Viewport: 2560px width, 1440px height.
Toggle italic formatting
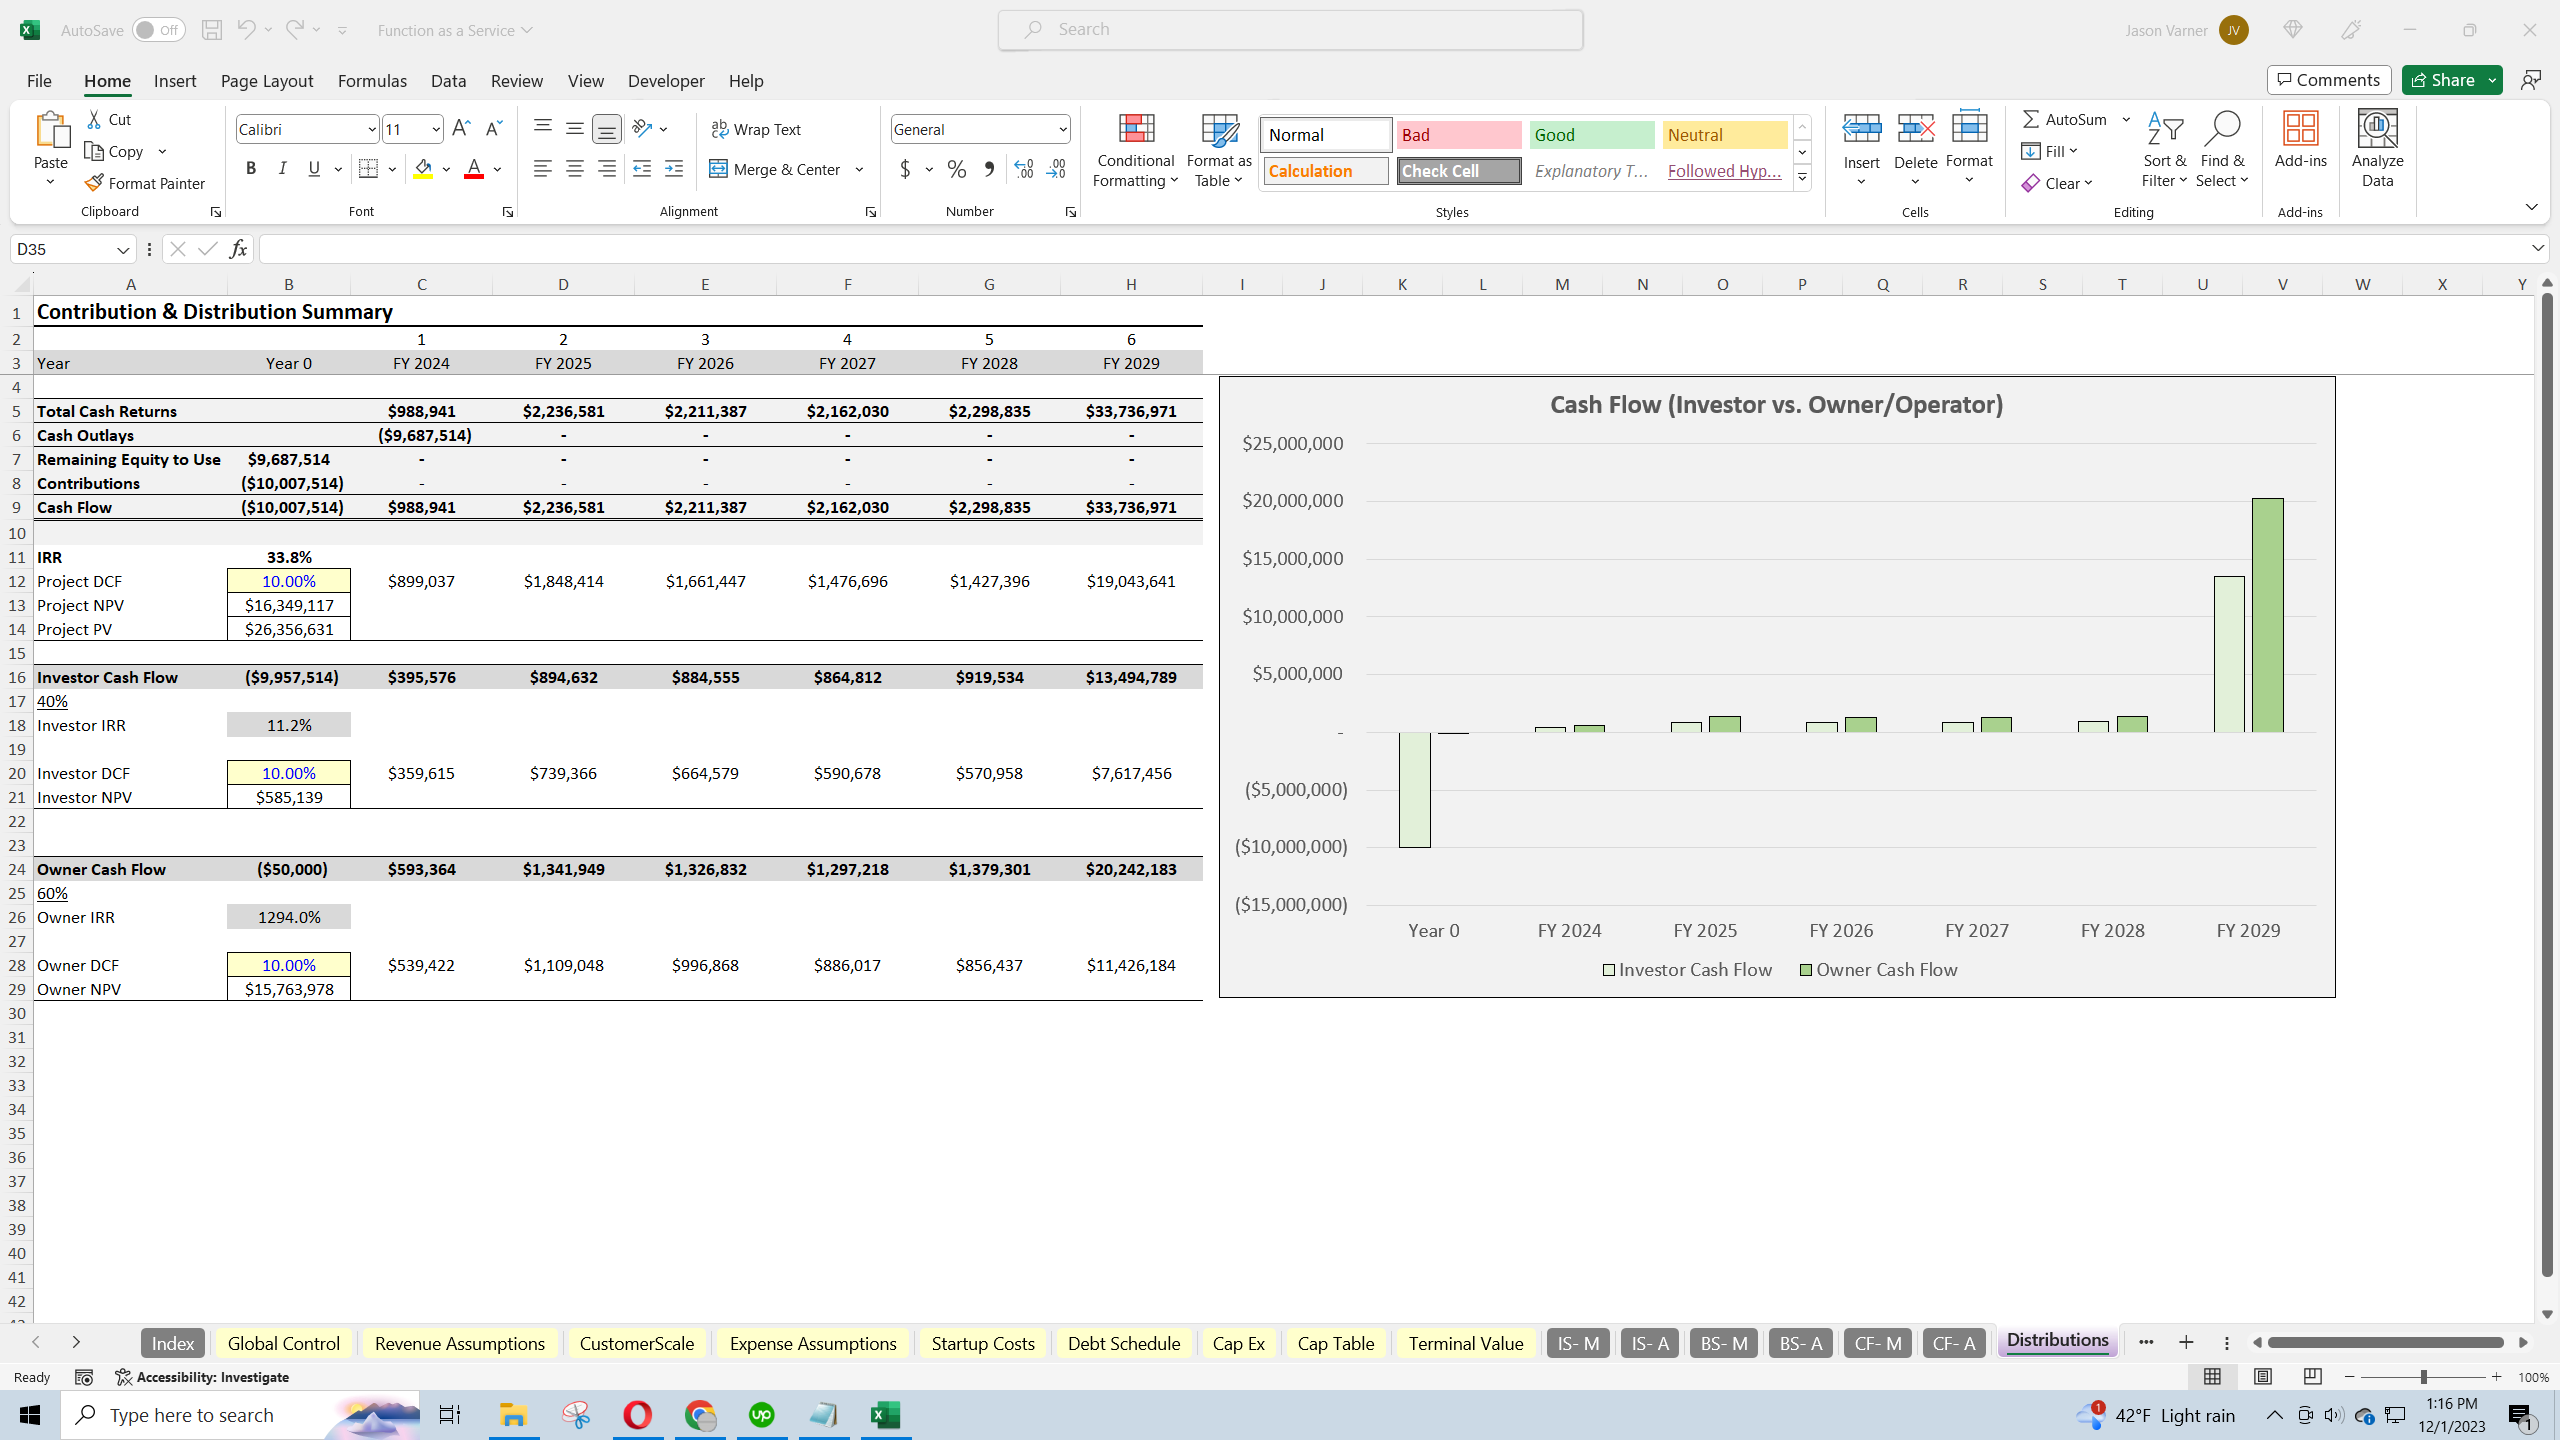(282, 168)
